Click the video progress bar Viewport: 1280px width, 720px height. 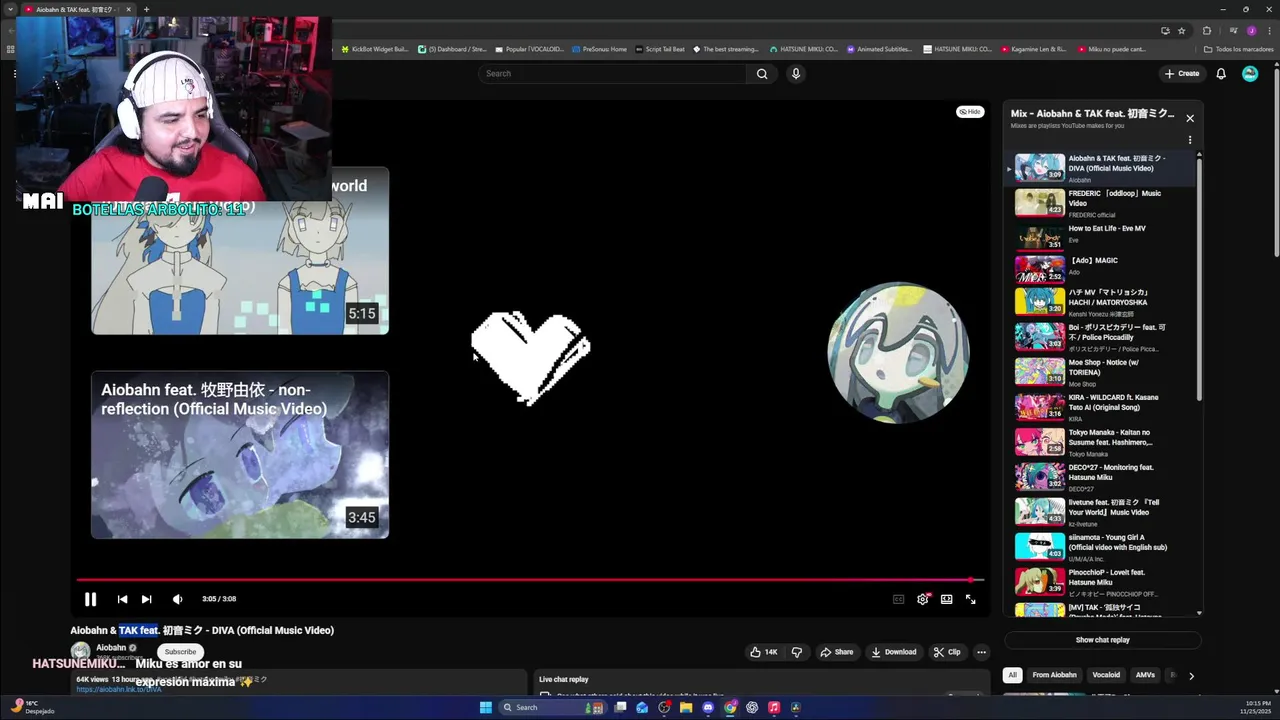(530, 579)
